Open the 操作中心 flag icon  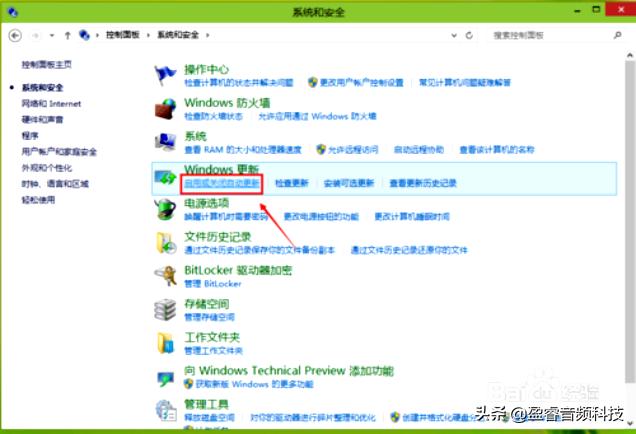[165, 76]
